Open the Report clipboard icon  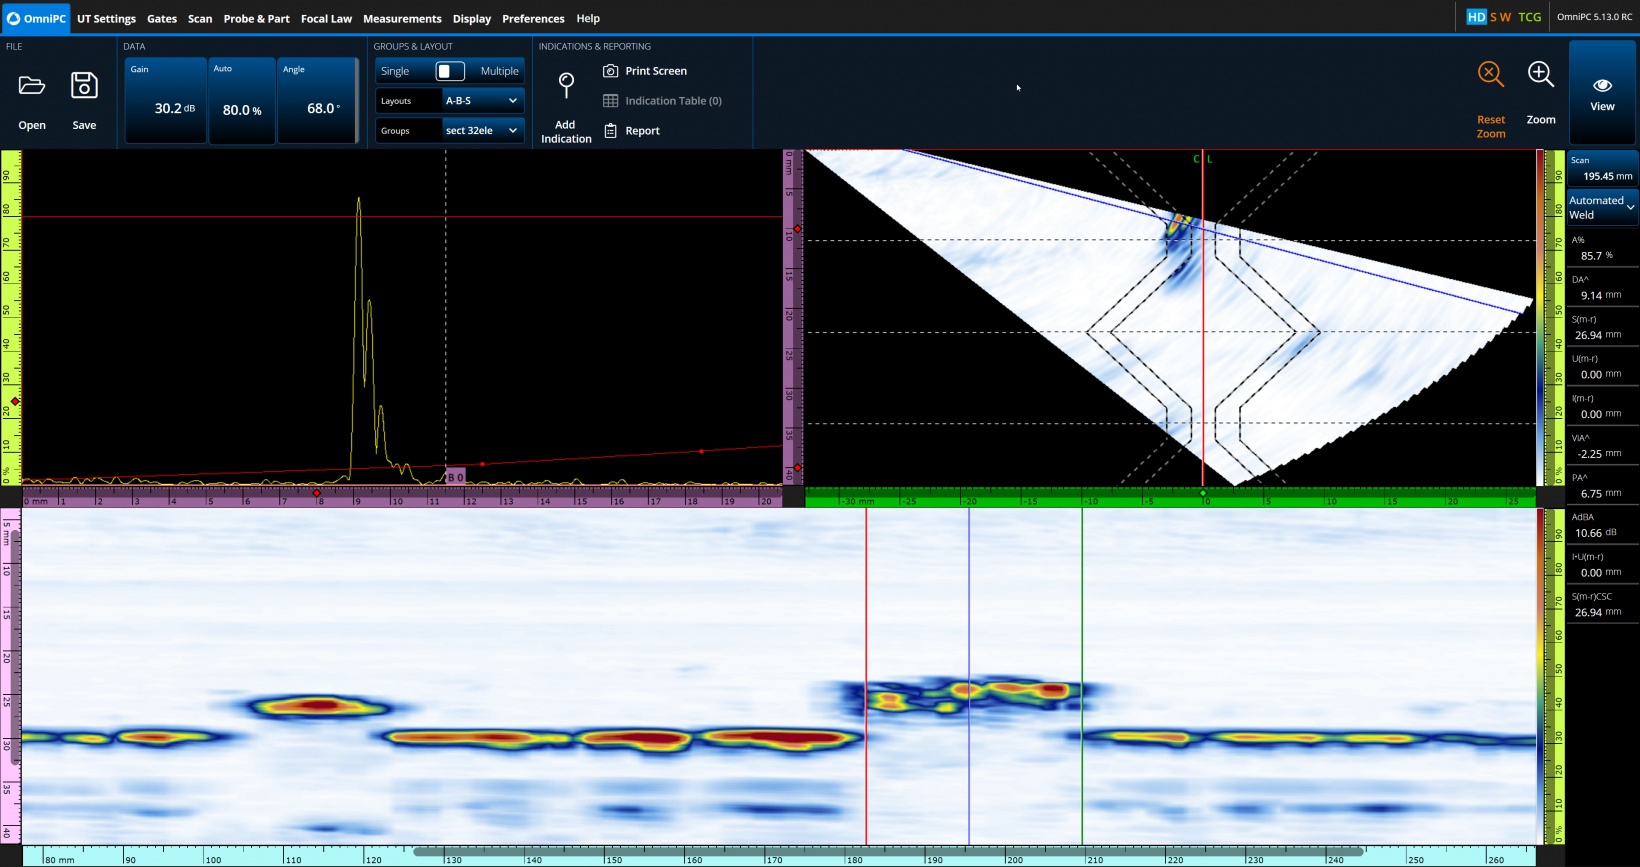pos(610,131)
